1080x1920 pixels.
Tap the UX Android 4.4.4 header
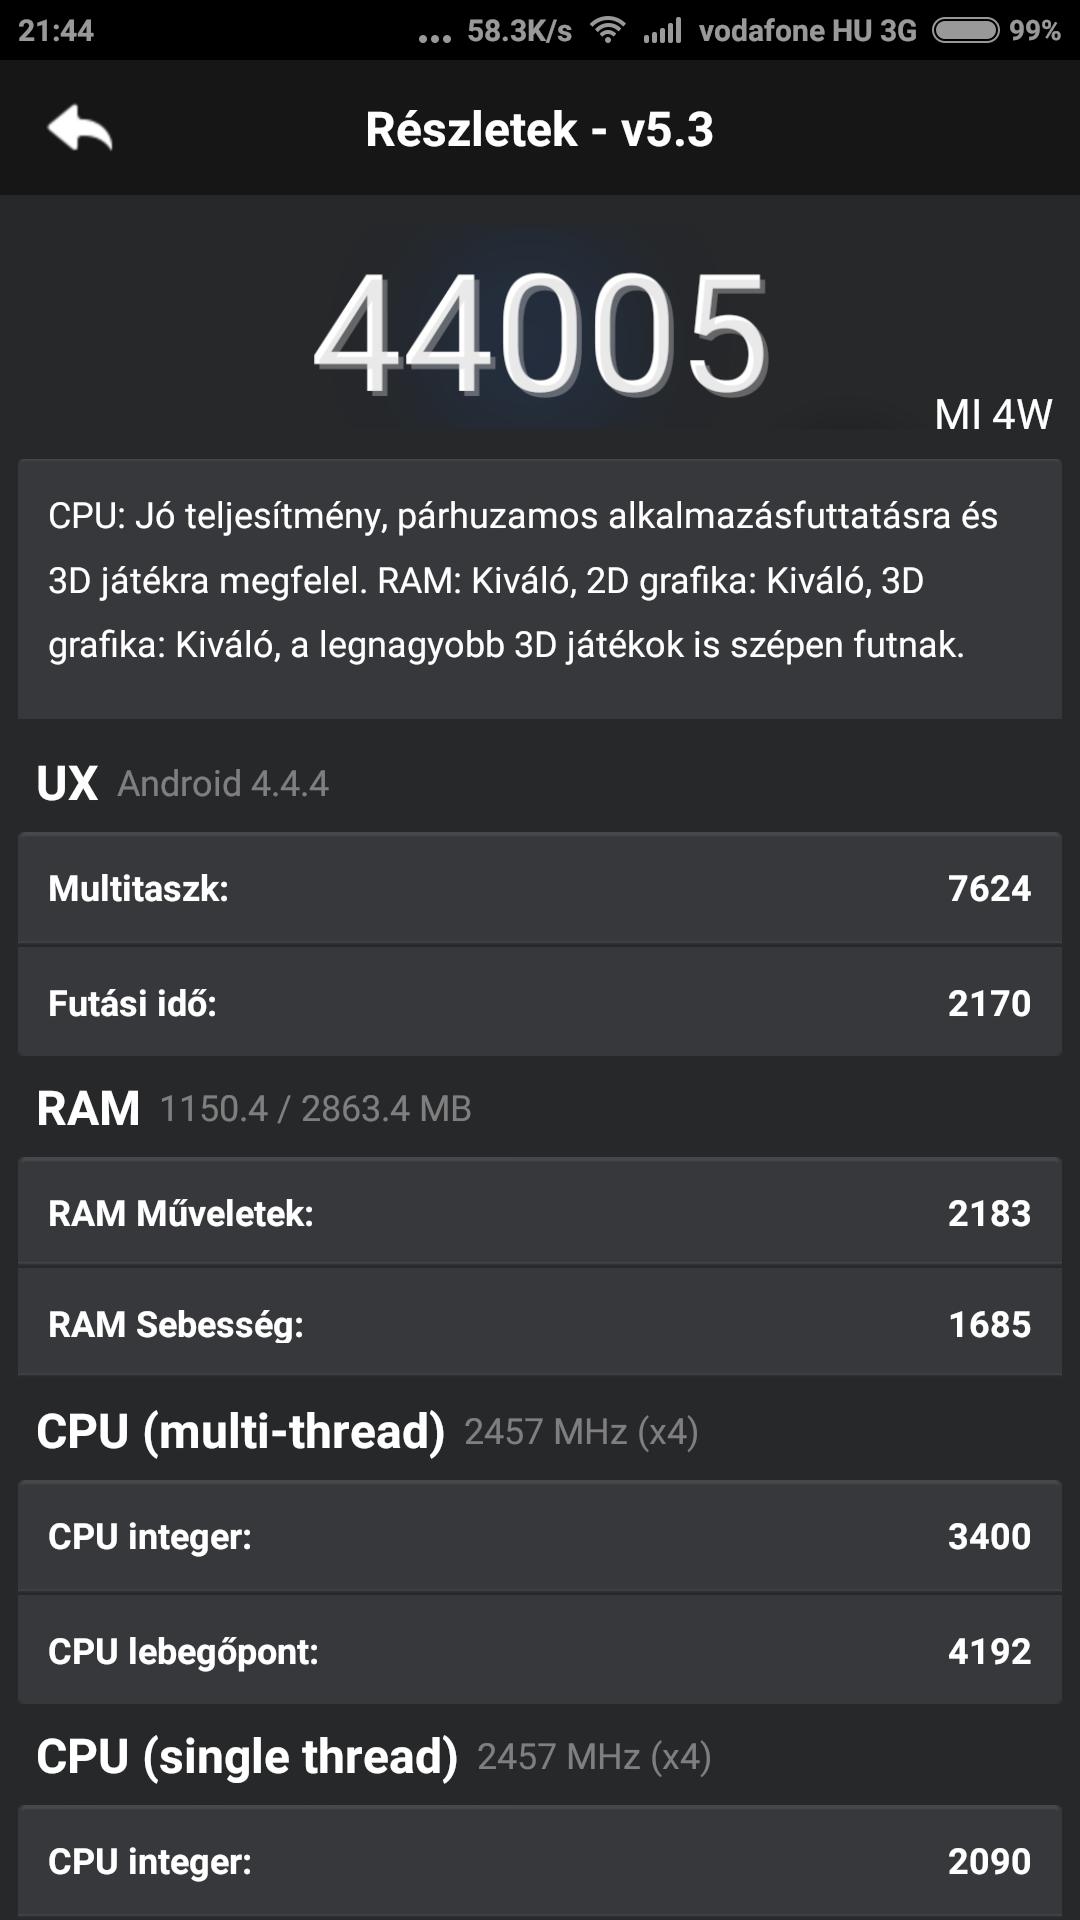coord(183,782)
